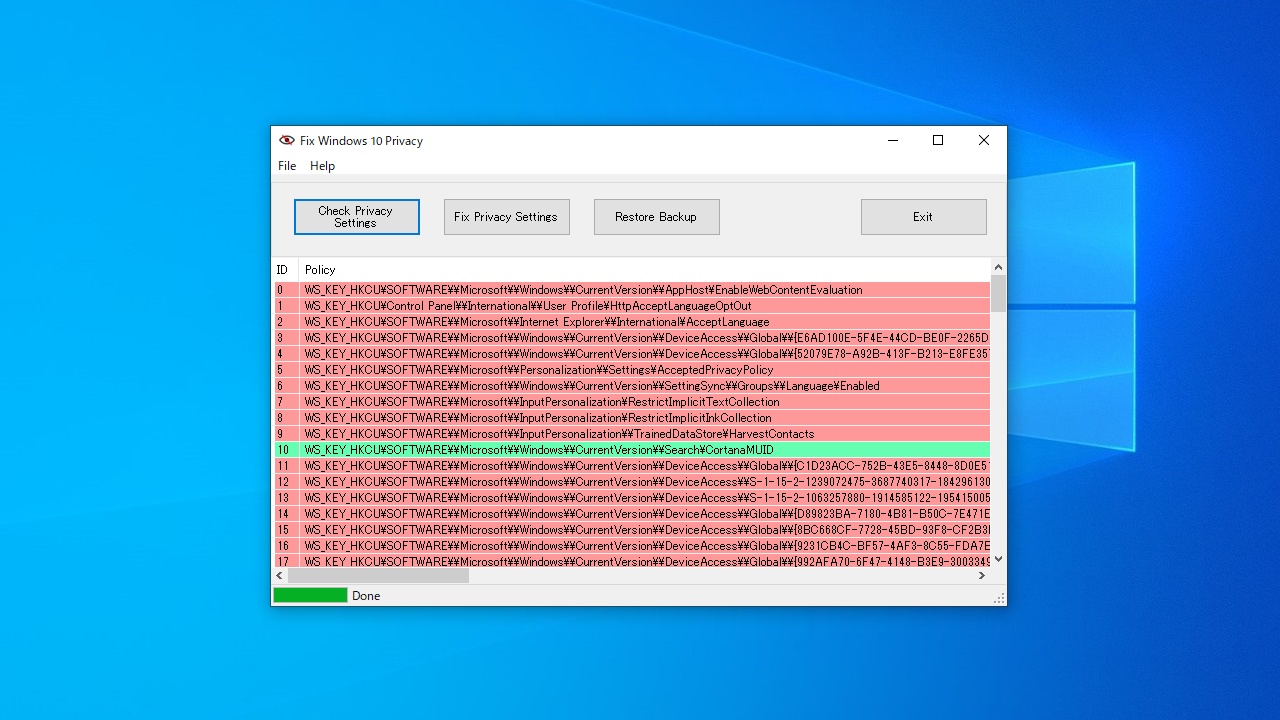Click the vertical scrollbar thumb
Viewport: 1280px width, 720px height.
coord(998,294)
